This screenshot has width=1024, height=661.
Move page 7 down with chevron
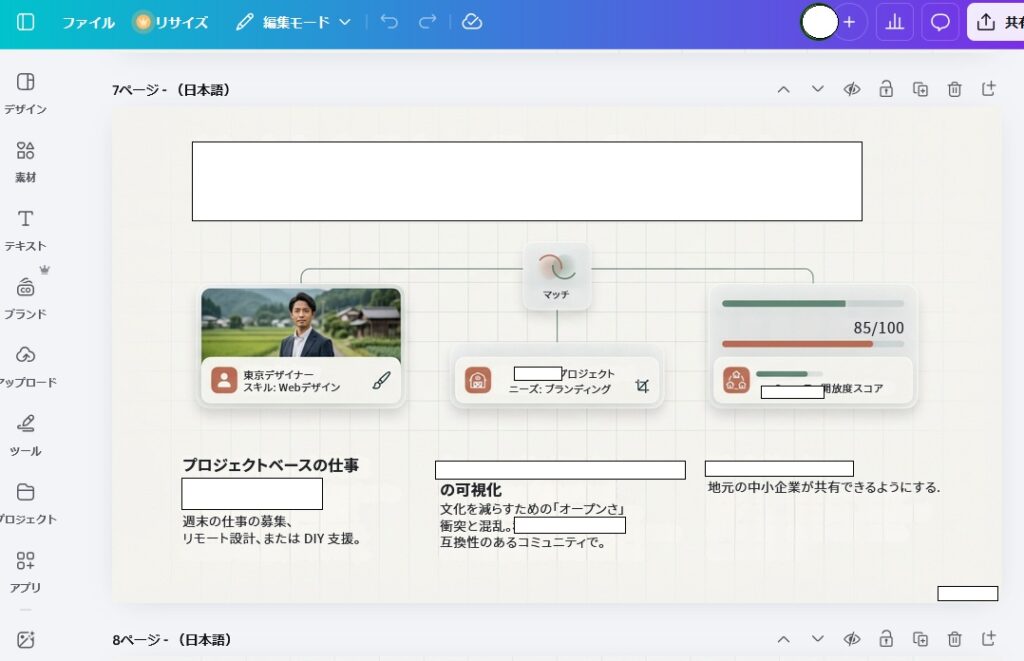coord(818,90)
